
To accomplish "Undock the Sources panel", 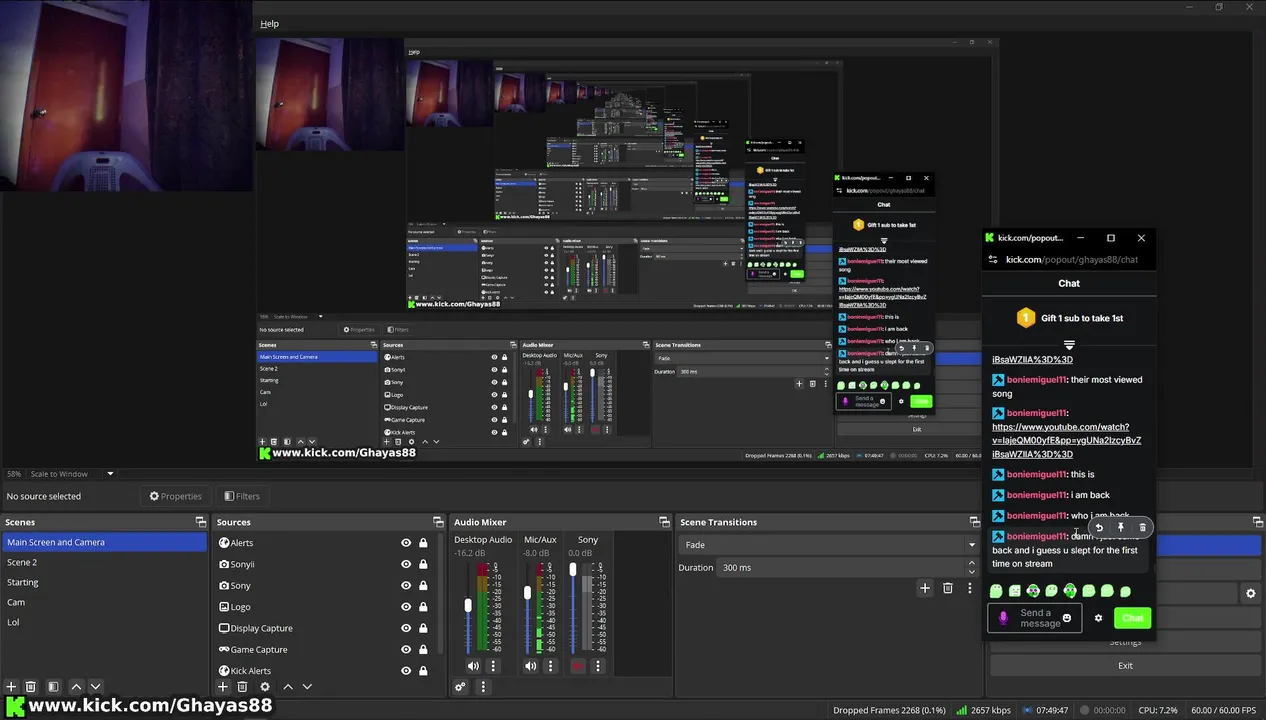I will tap(438, 522).
